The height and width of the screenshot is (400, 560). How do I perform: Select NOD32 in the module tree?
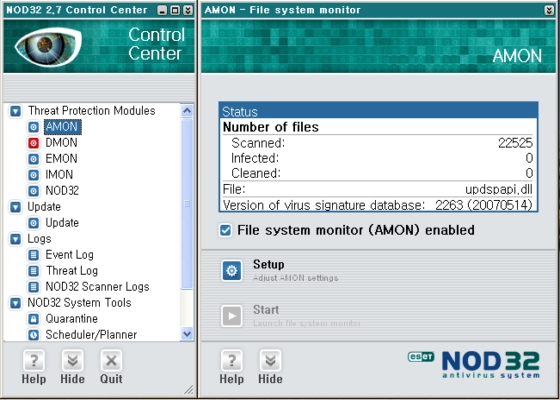pos(62,191)
